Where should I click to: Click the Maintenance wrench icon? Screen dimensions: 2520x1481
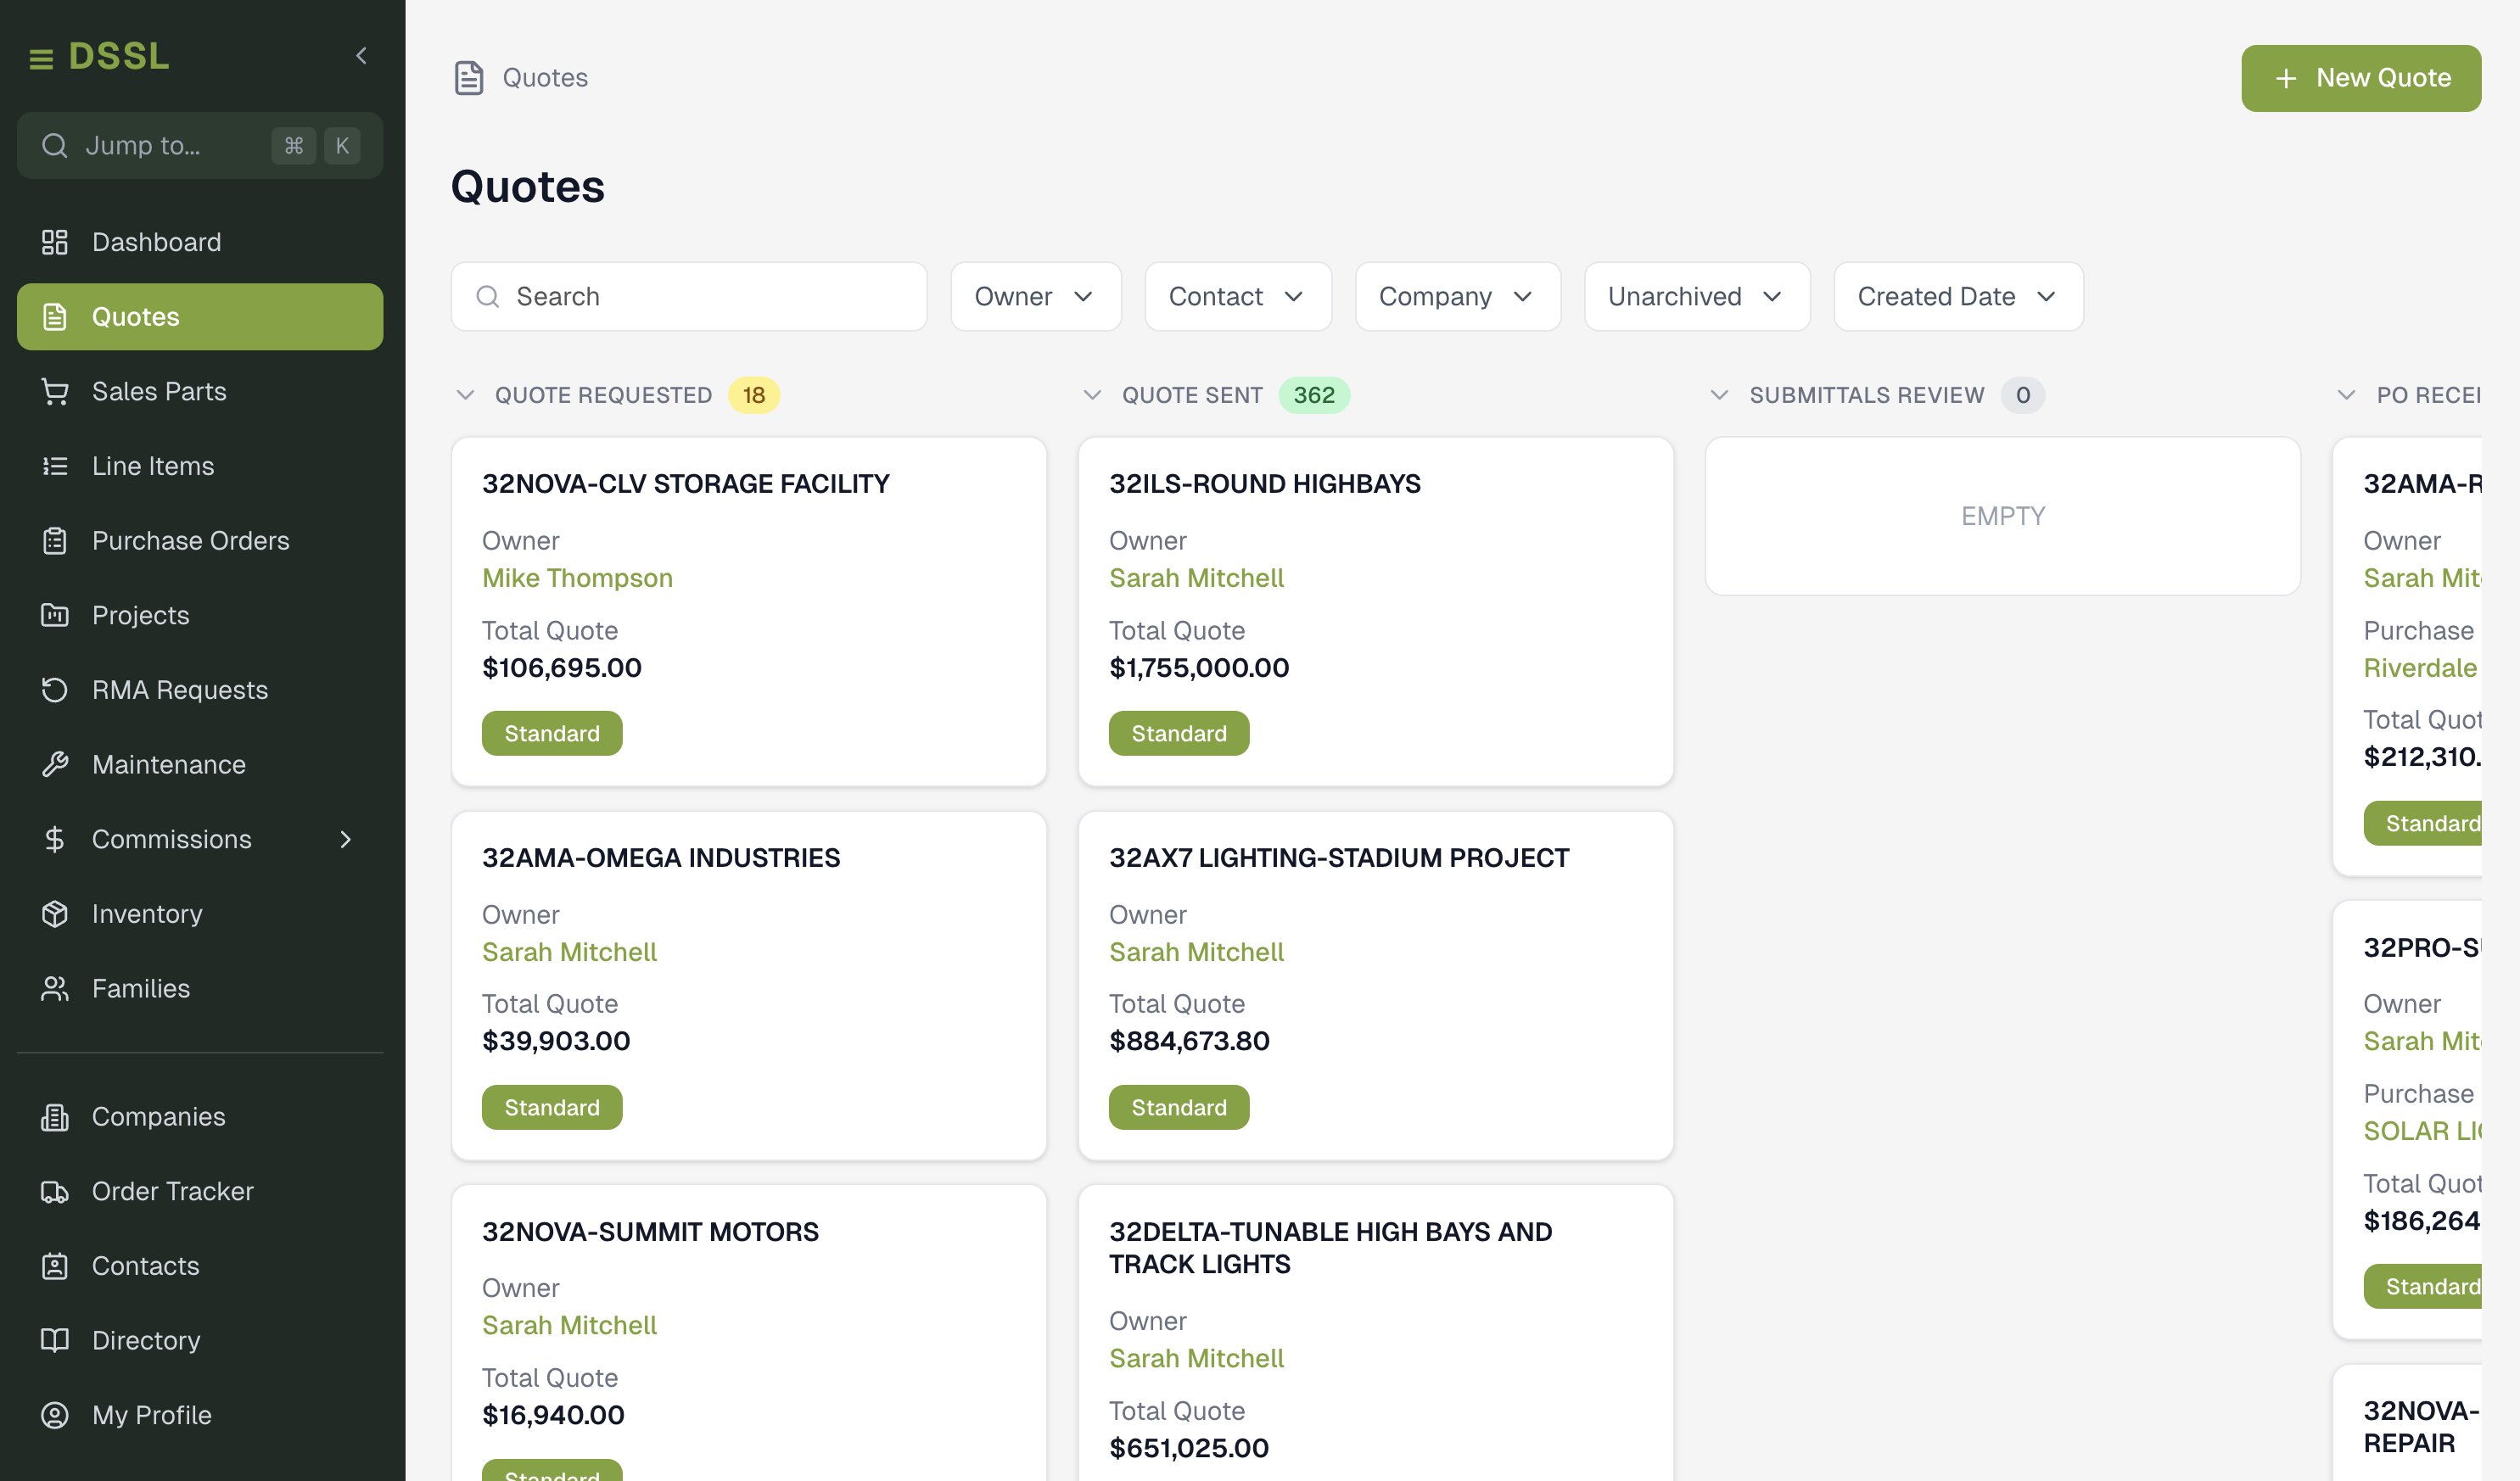pyautogui.click(x=55, y=764)
